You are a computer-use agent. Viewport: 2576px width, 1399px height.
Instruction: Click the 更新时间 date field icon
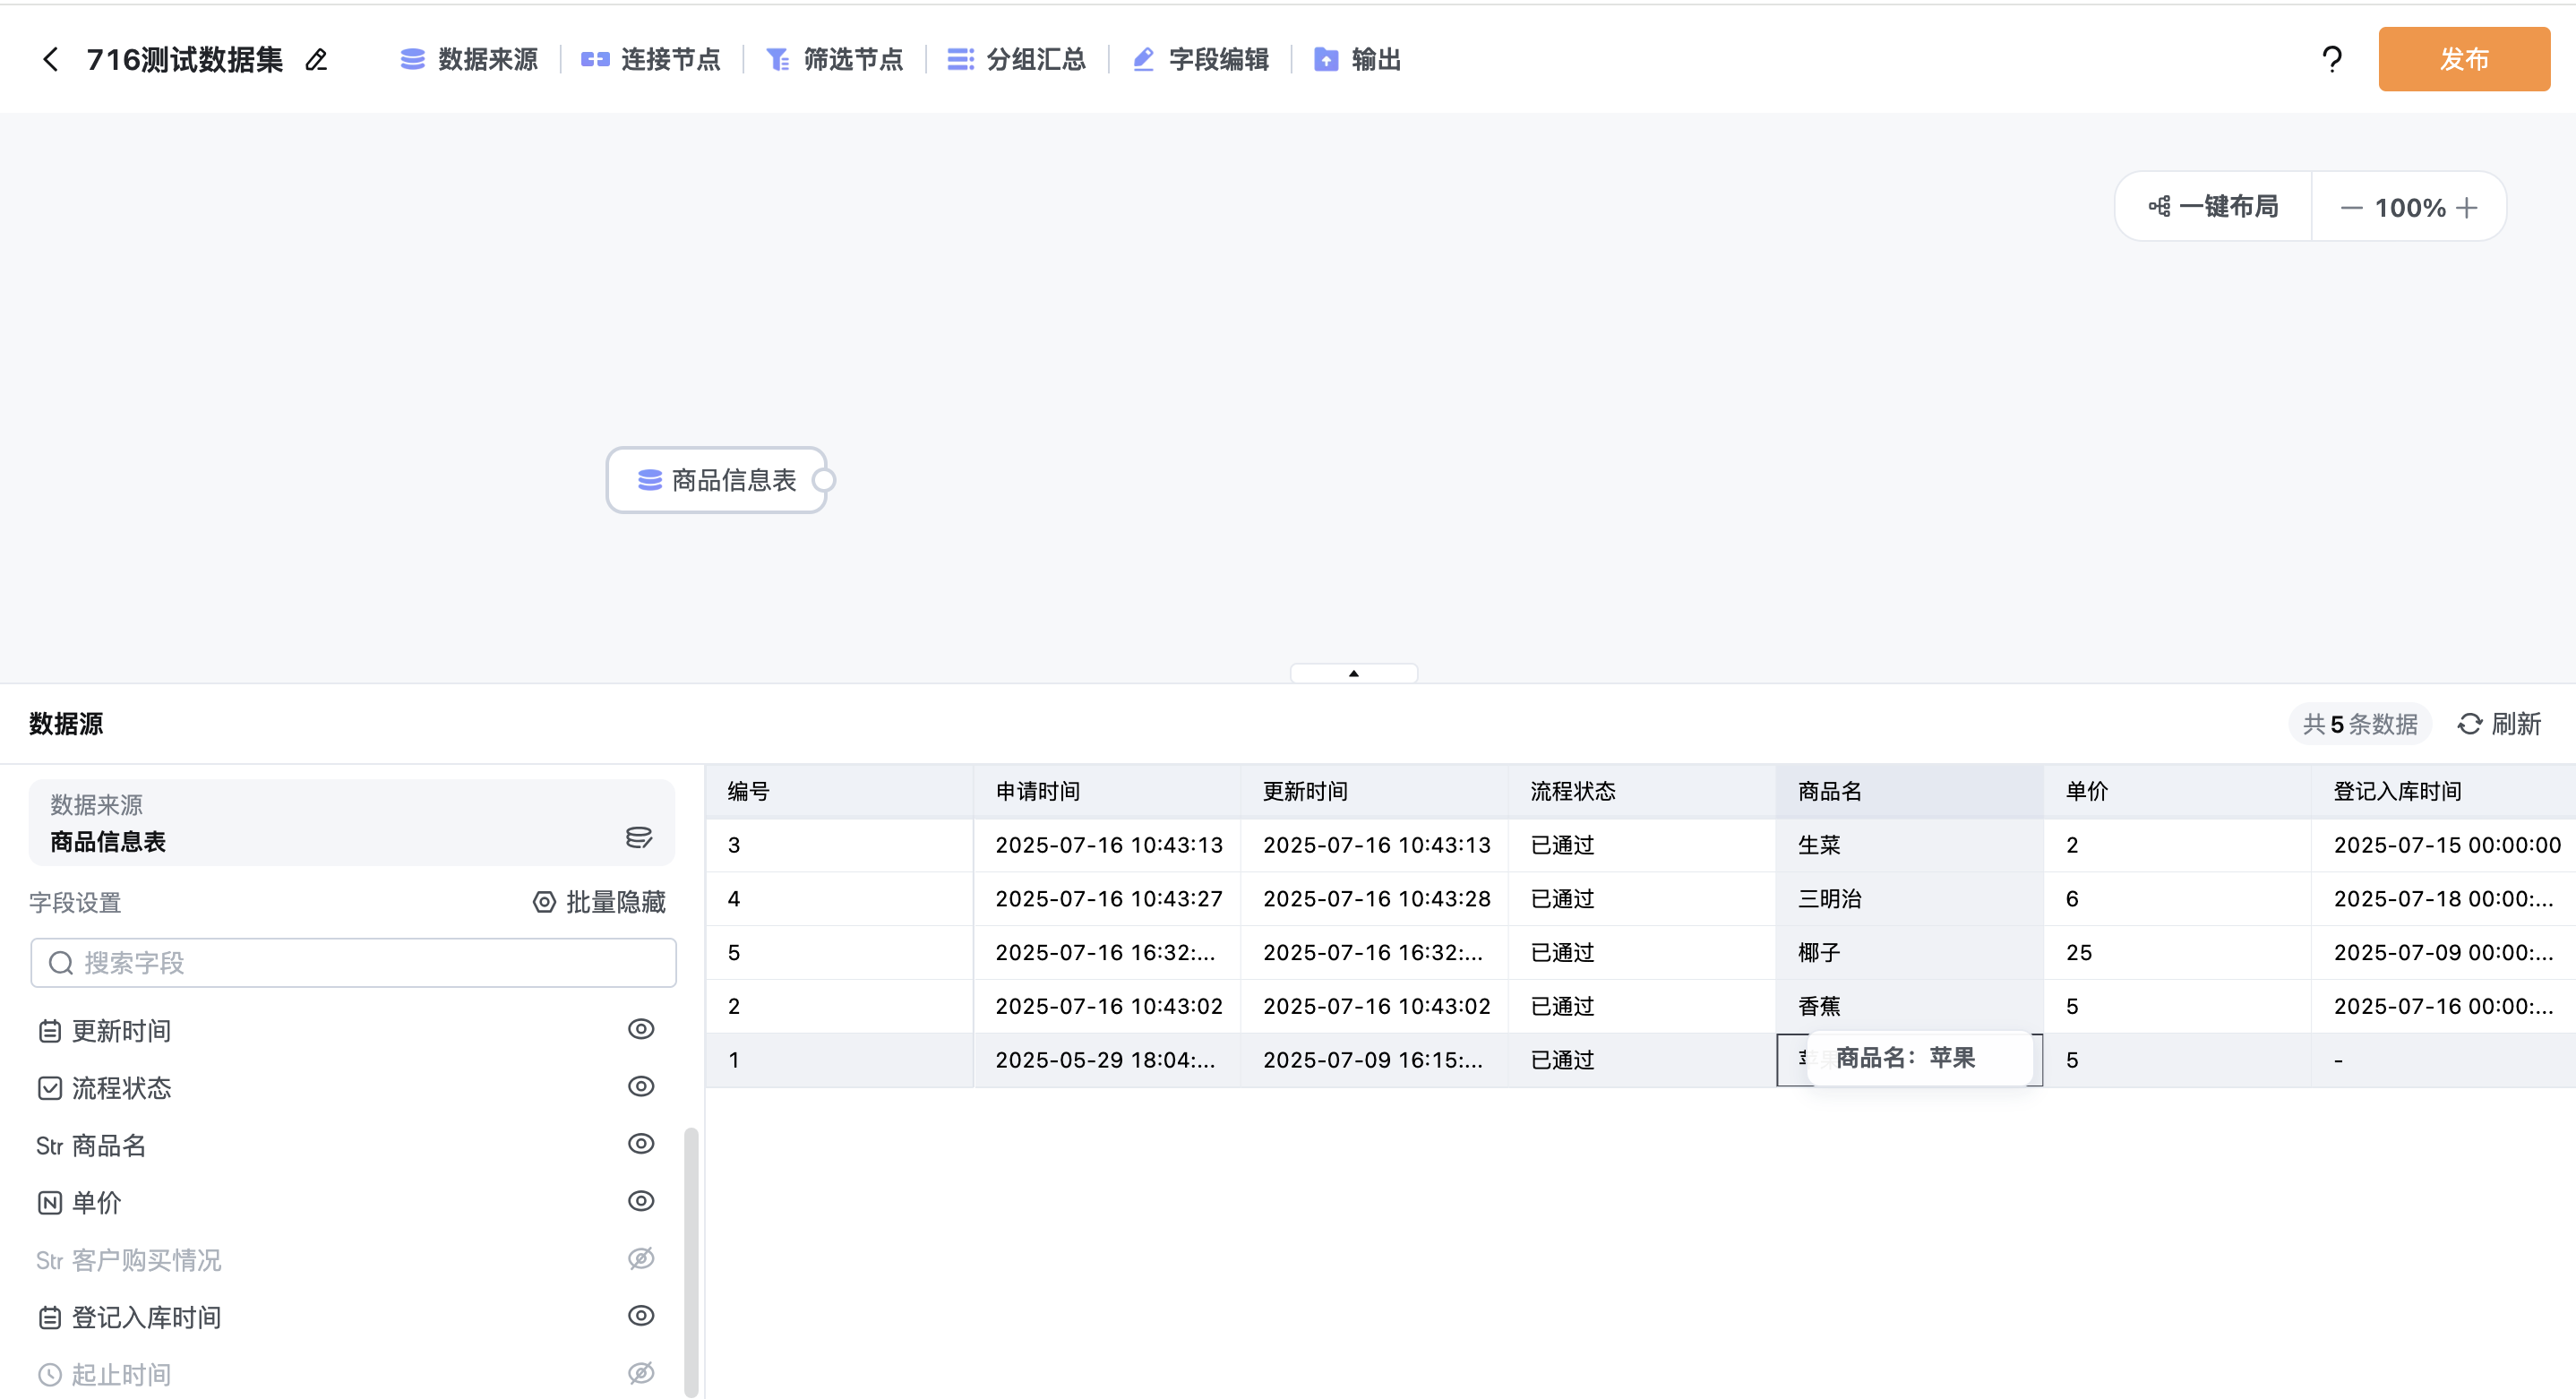(50, 1031)
